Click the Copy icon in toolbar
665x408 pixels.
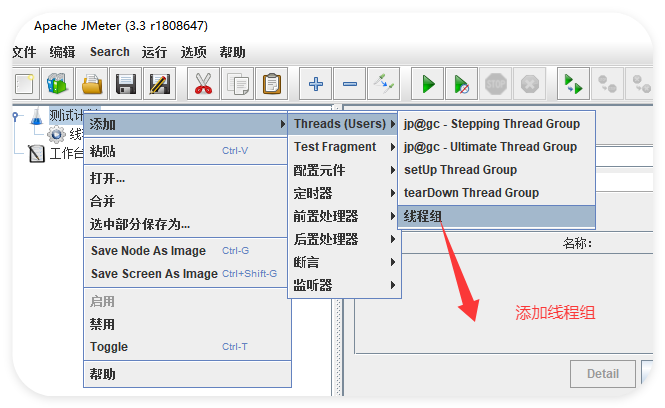coord(238,84)
